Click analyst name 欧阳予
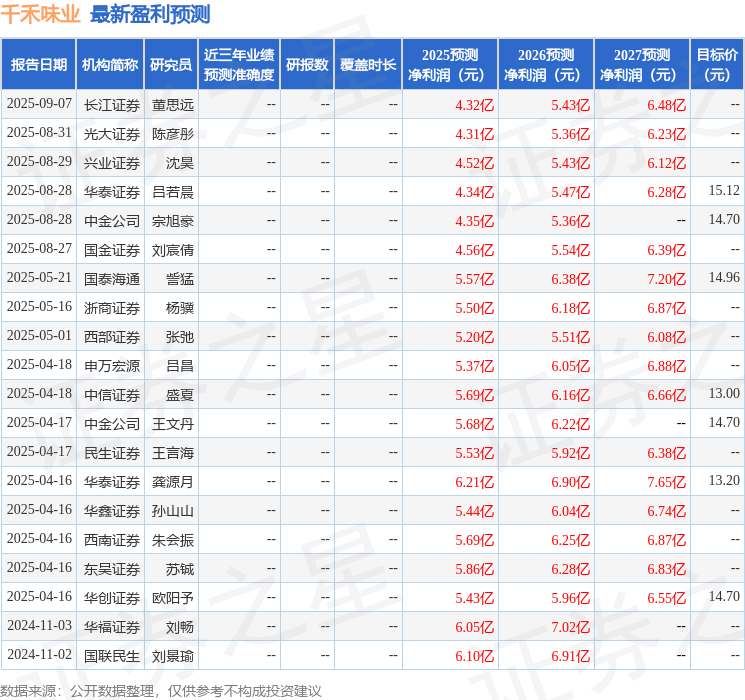 coord(173,597)
